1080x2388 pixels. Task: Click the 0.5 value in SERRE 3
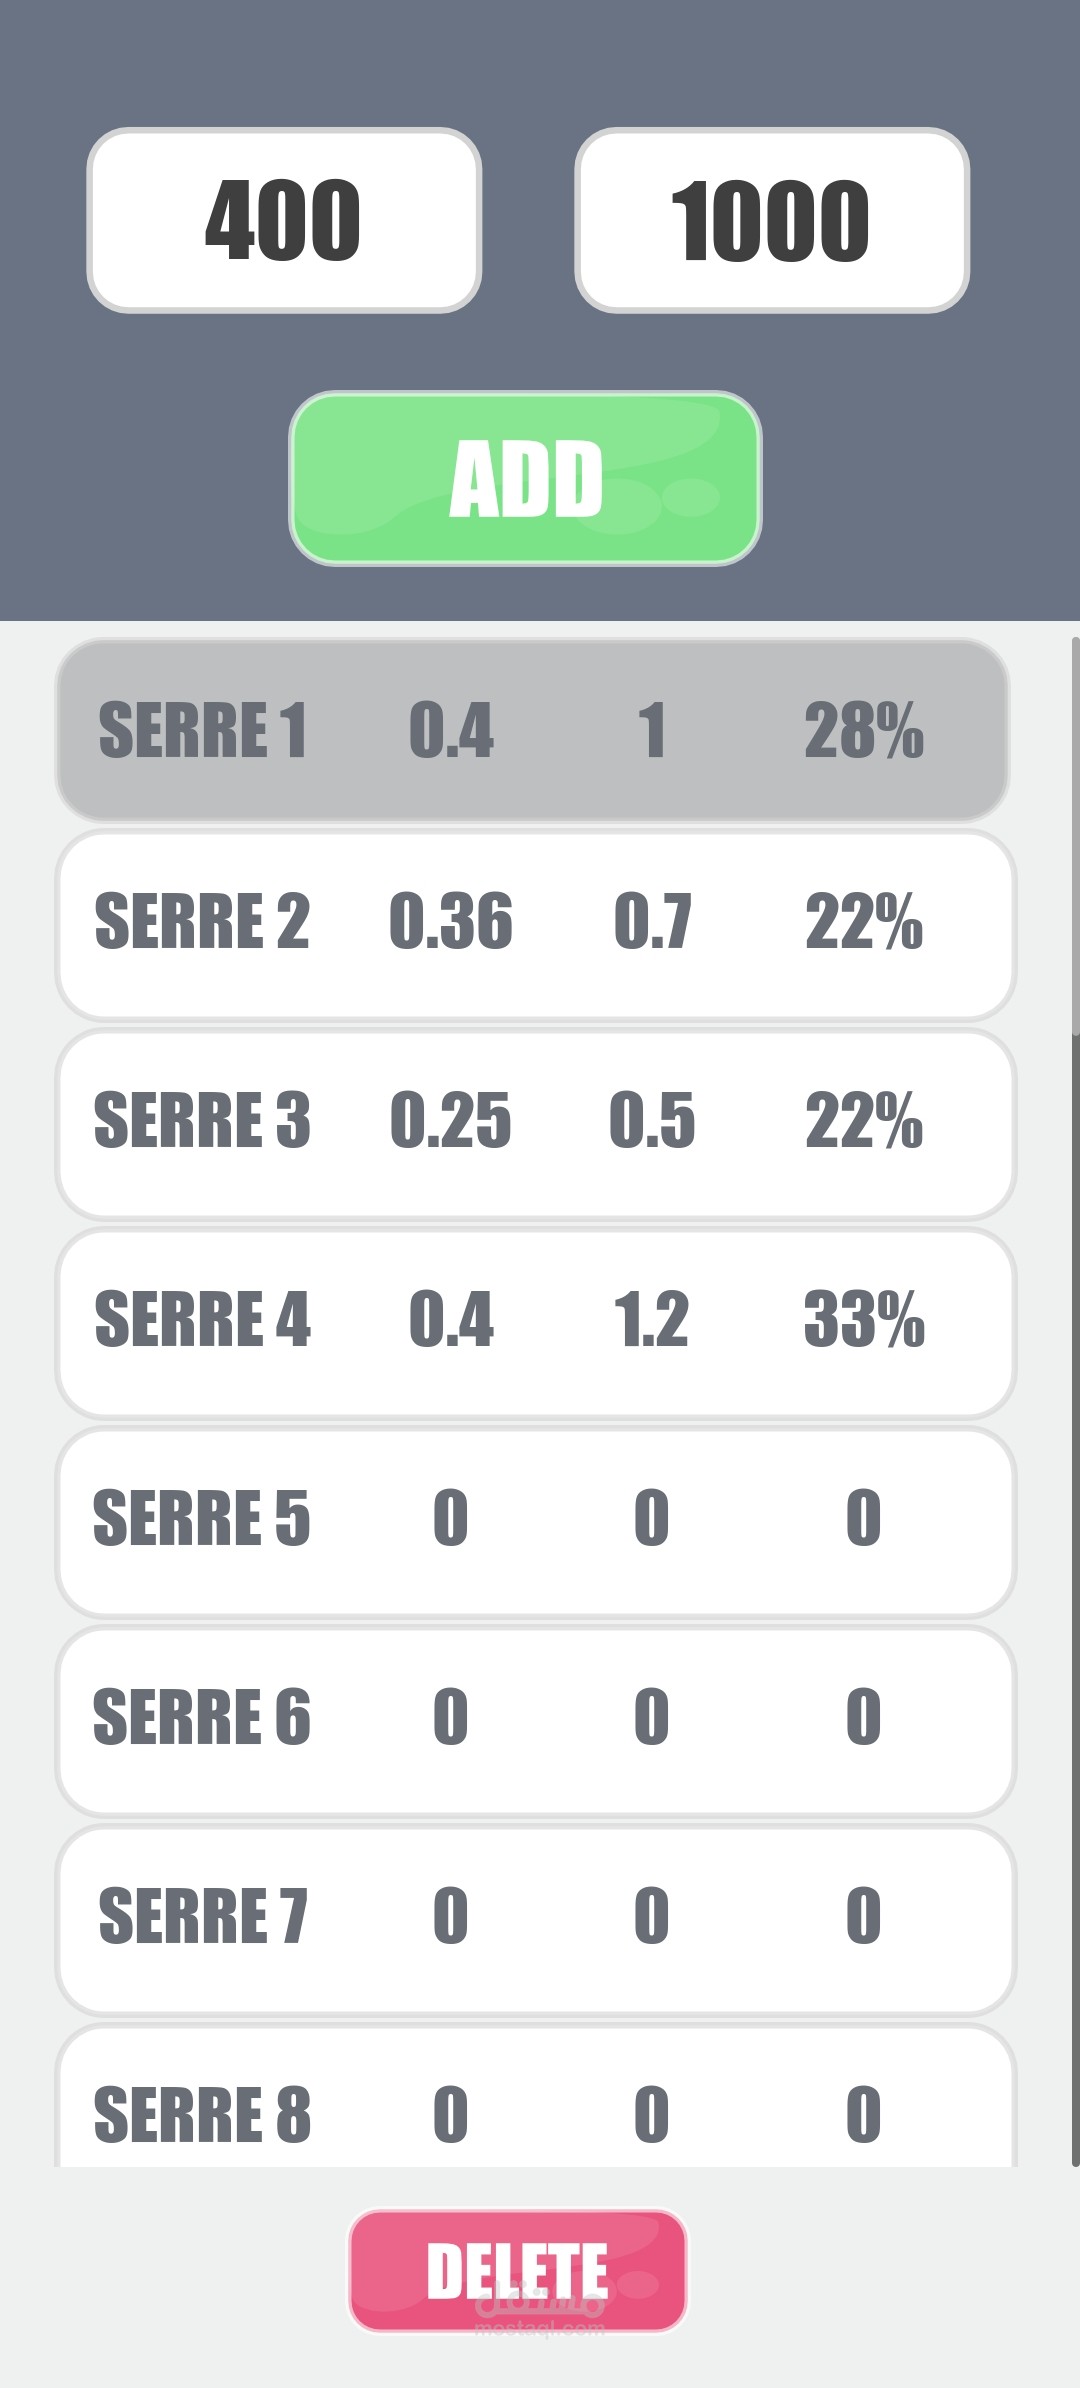coord(652,1121)
